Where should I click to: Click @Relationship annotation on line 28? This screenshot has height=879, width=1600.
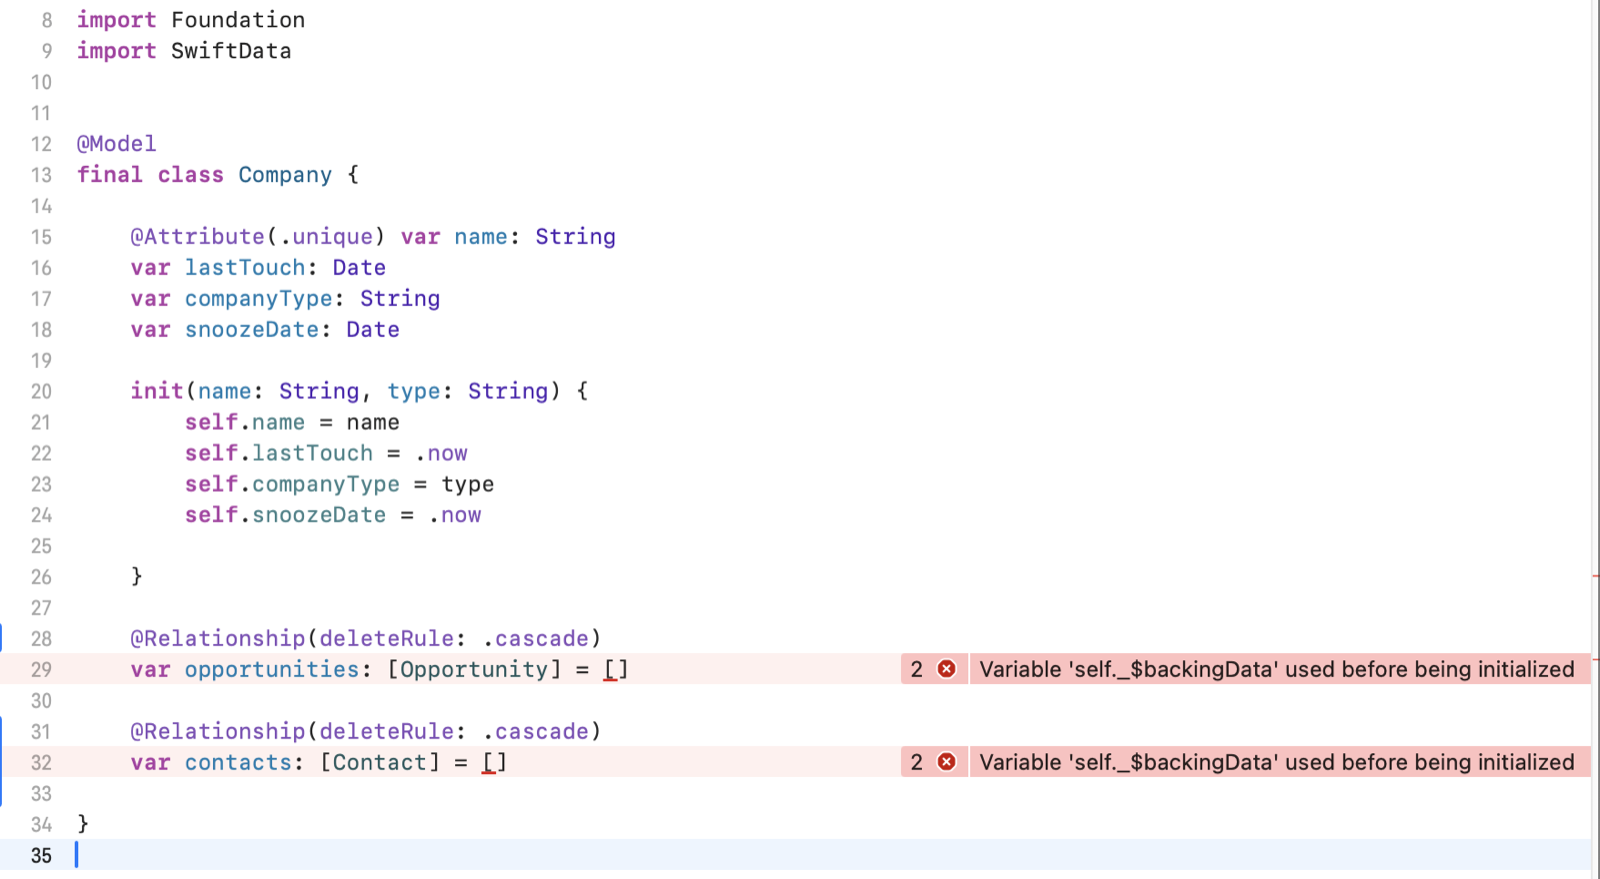(366, 638)
